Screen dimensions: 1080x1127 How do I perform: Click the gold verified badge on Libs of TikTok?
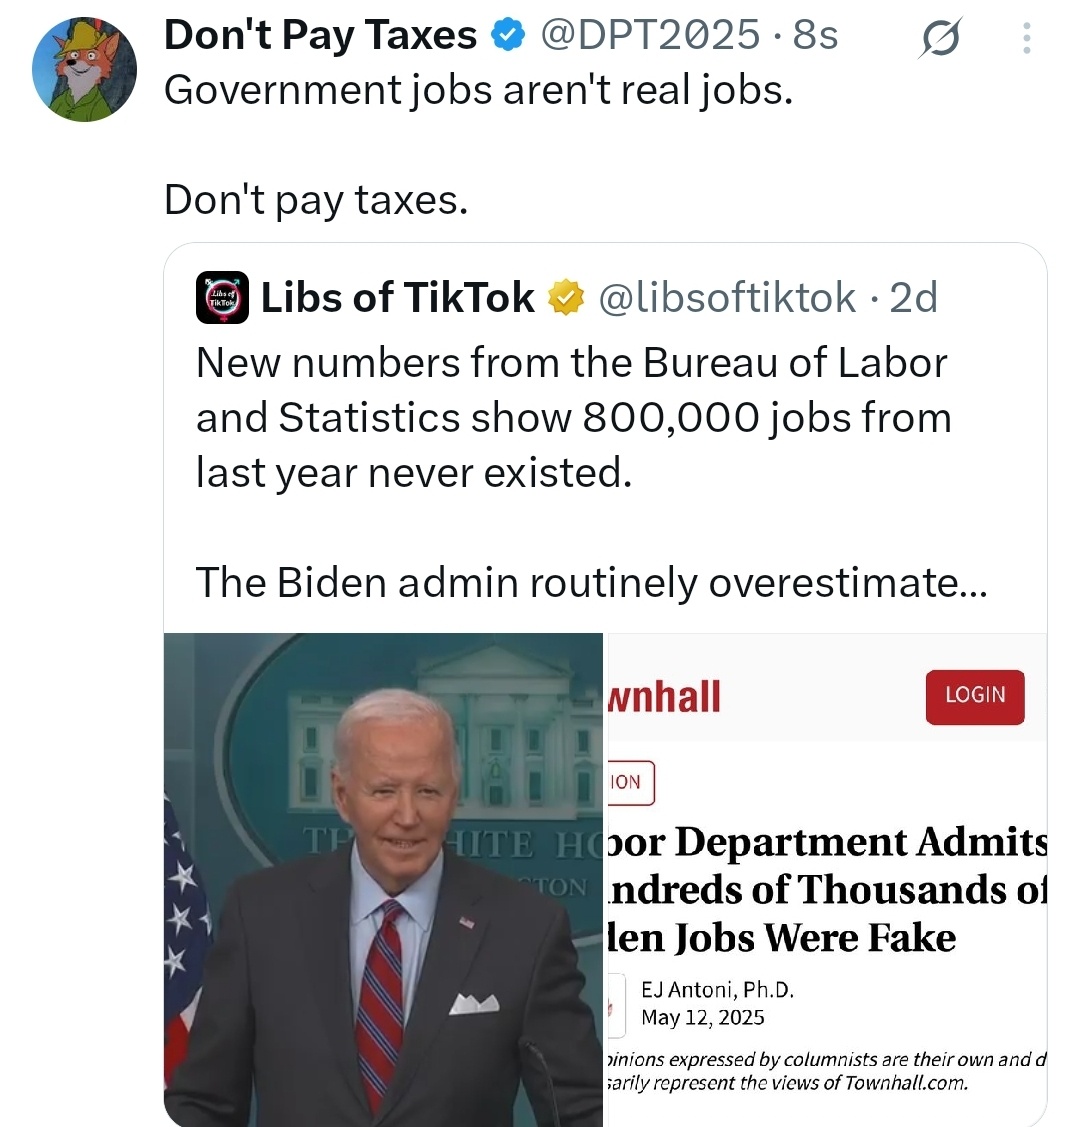point(566,298)
